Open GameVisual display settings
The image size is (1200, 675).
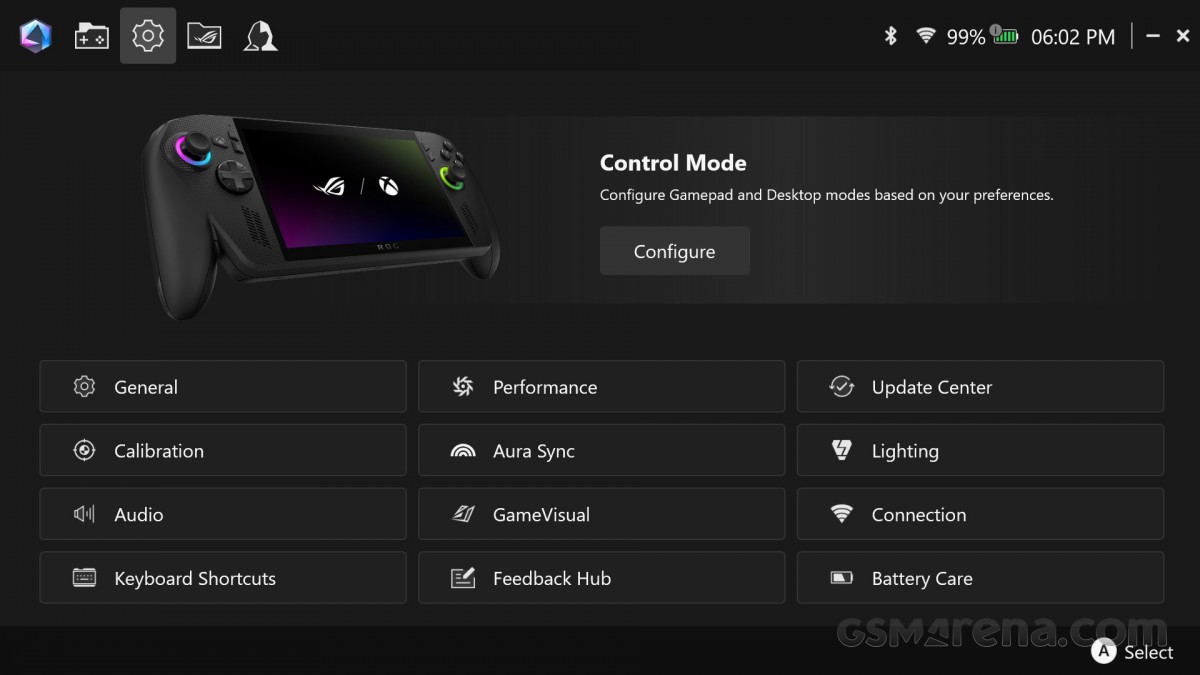[x=602, y=515]
